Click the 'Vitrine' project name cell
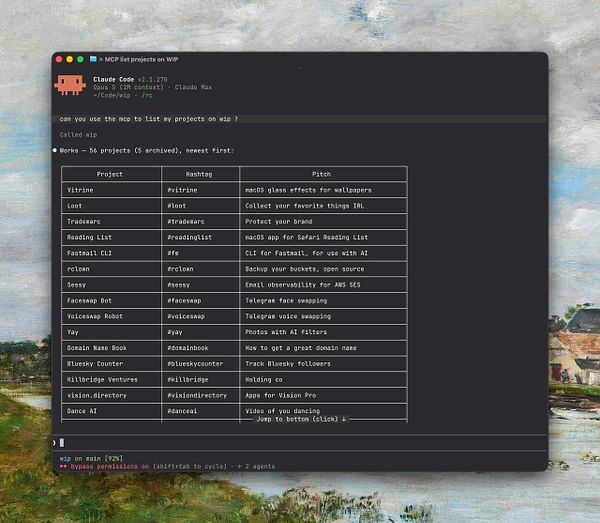This screenshot has width=600, height=523. [x=80, y=190]
